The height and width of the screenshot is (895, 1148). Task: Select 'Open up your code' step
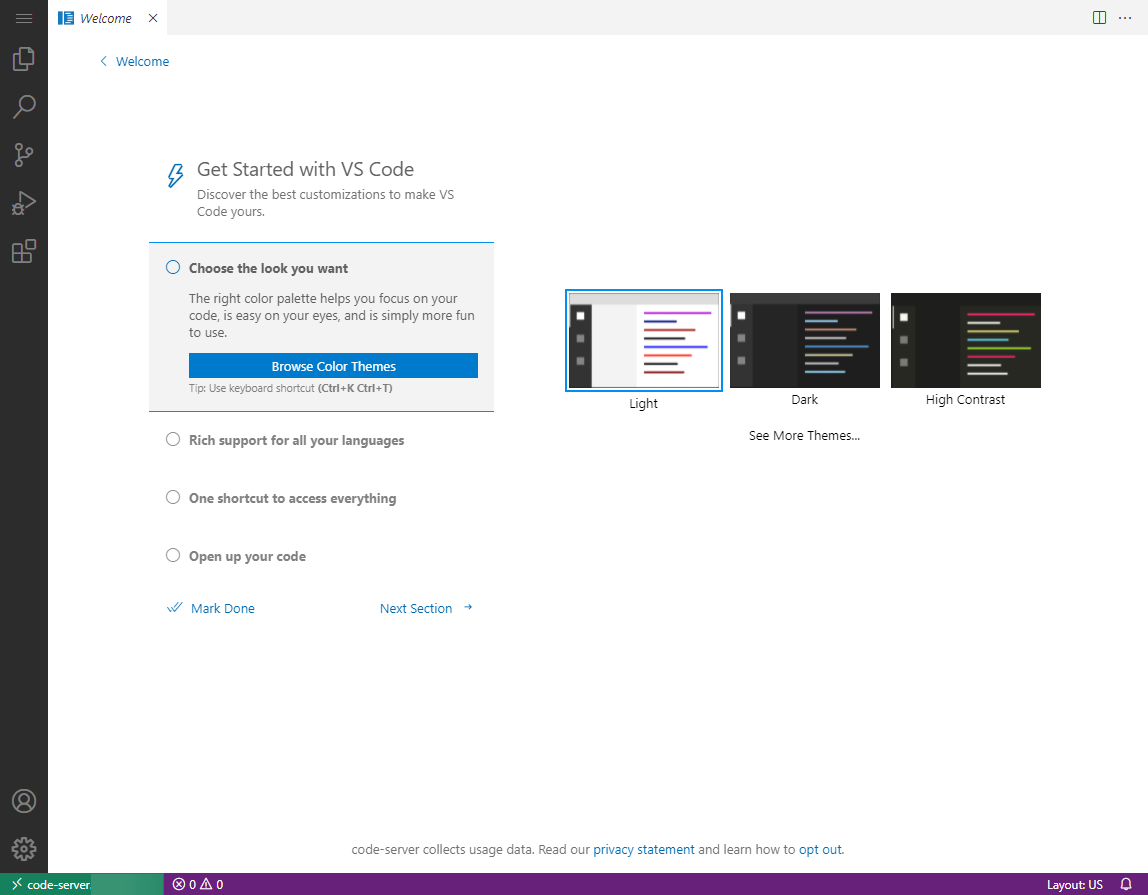tap(246, 556)
